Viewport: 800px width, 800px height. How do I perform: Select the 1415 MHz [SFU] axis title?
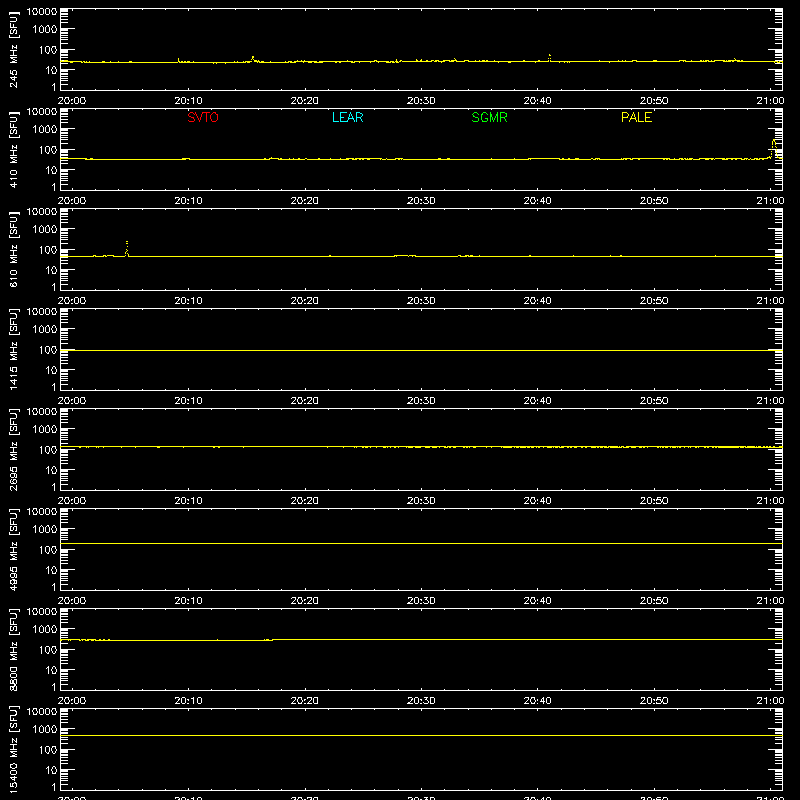point(13,349)
